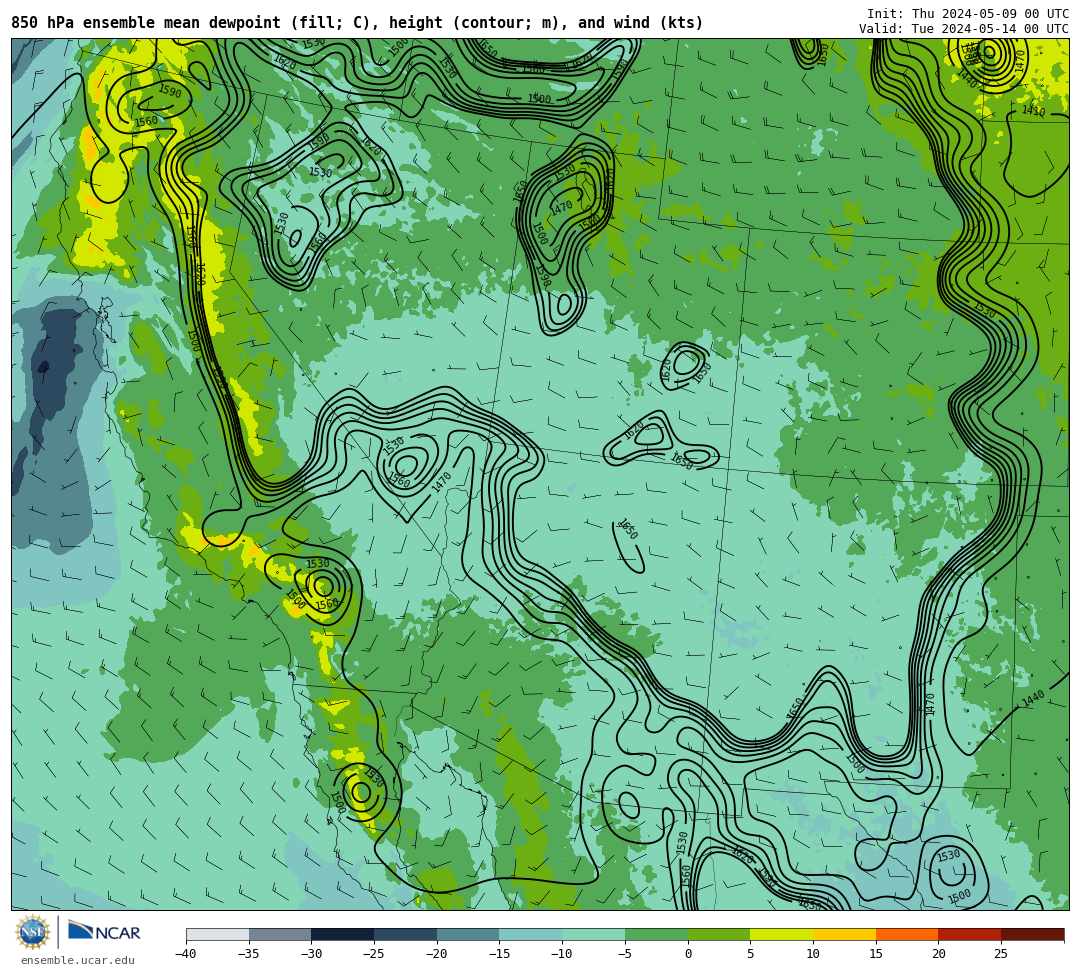The image size is (1080, 973).
Task: Click the −35 colorbar label
Action: click(248, 954)
